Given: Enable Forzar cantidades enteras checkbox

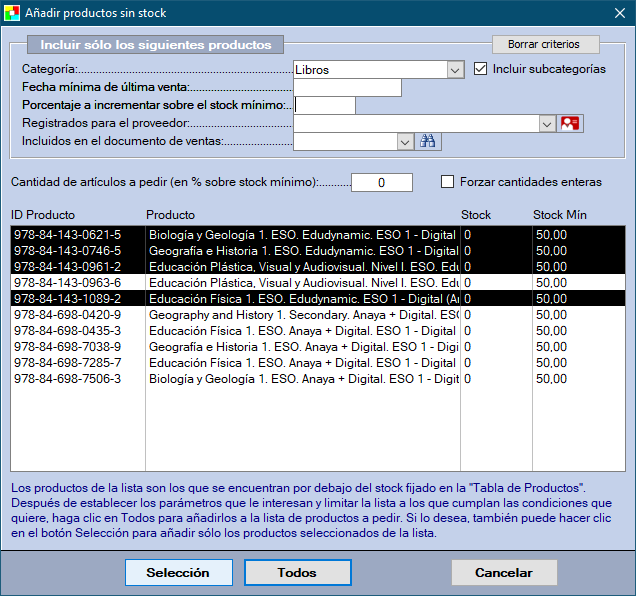Looking at the screenshot, I should pyautogui.click(x=448, y=182).
